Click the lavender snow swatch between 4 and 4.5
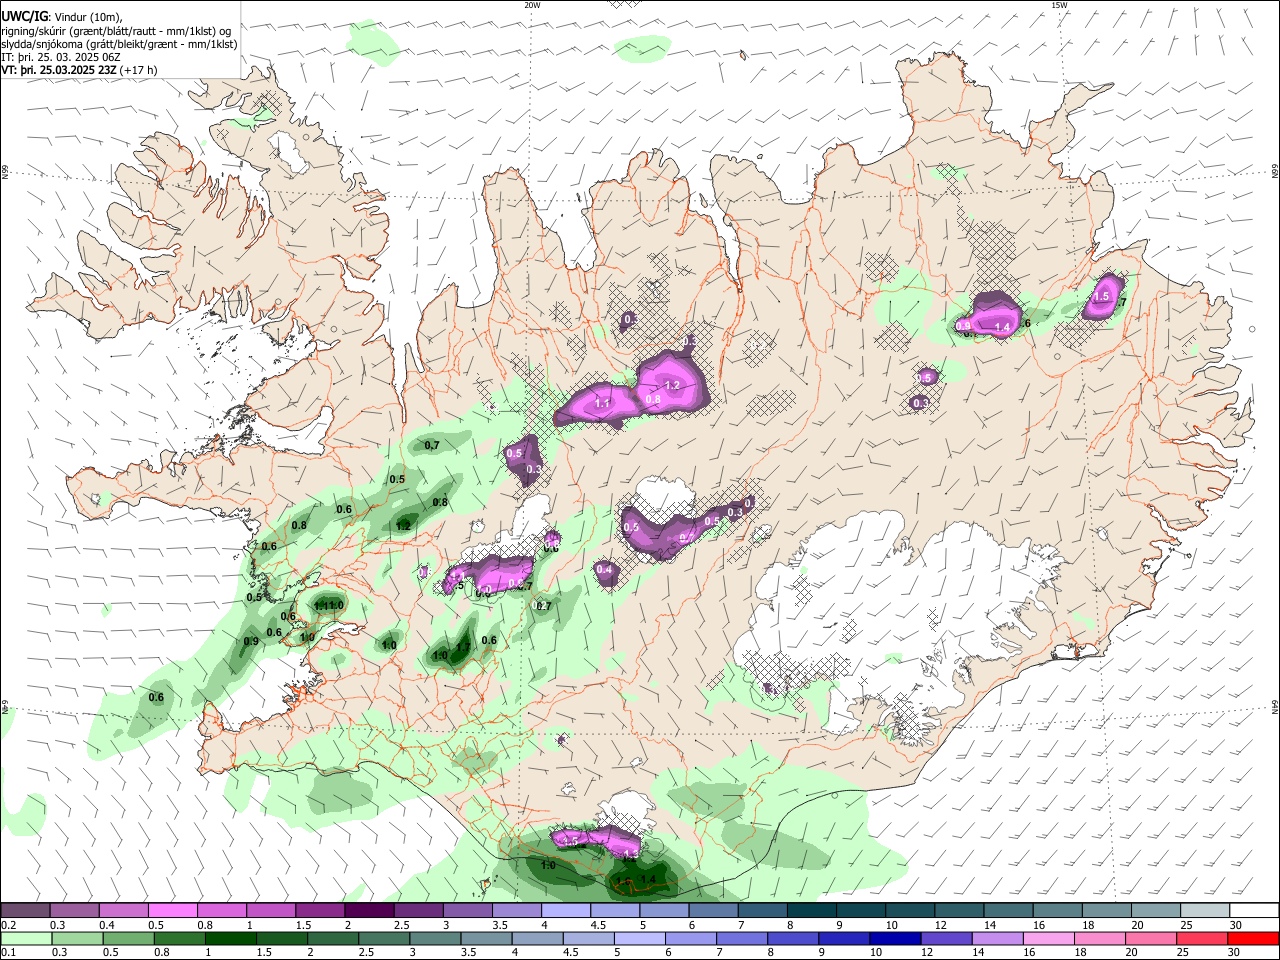This screenshot has width=1280, height=960. click(565, 910)
